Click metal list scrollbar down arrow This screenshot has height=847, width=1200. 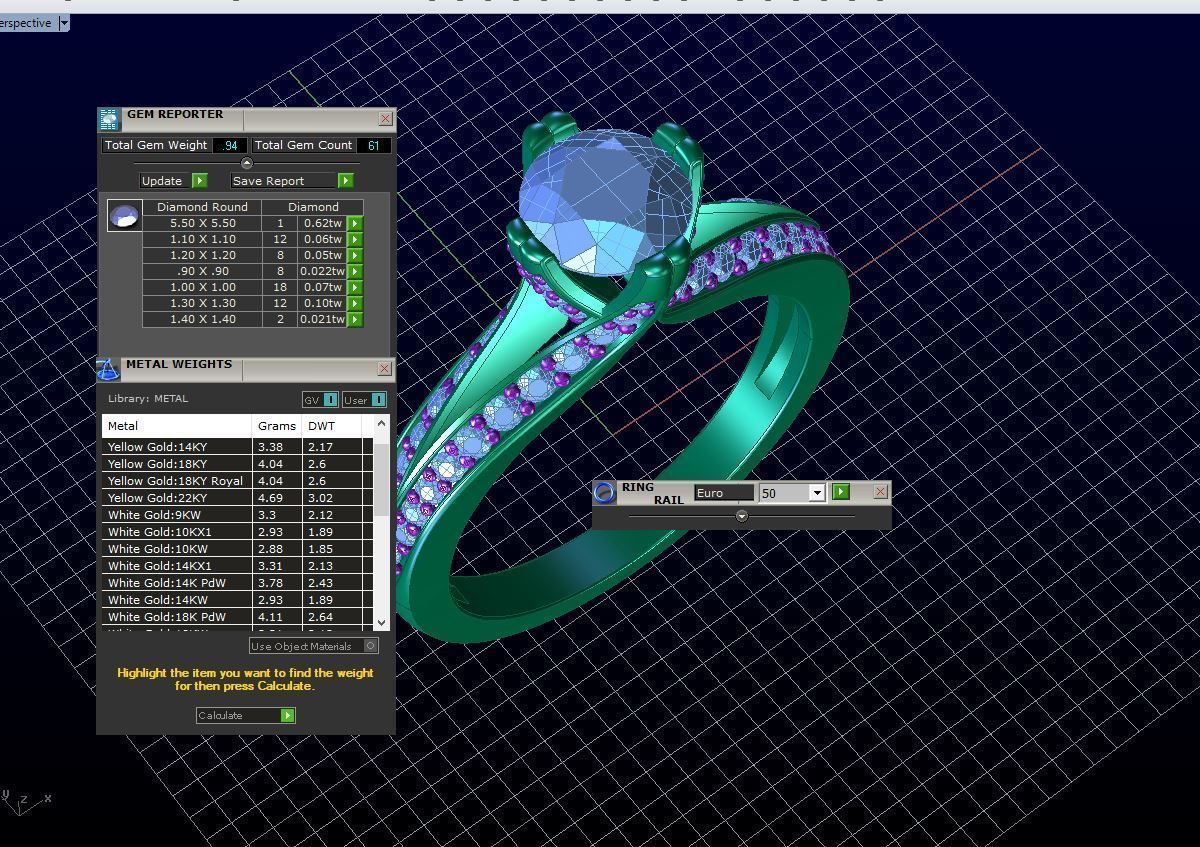point(381,622)
